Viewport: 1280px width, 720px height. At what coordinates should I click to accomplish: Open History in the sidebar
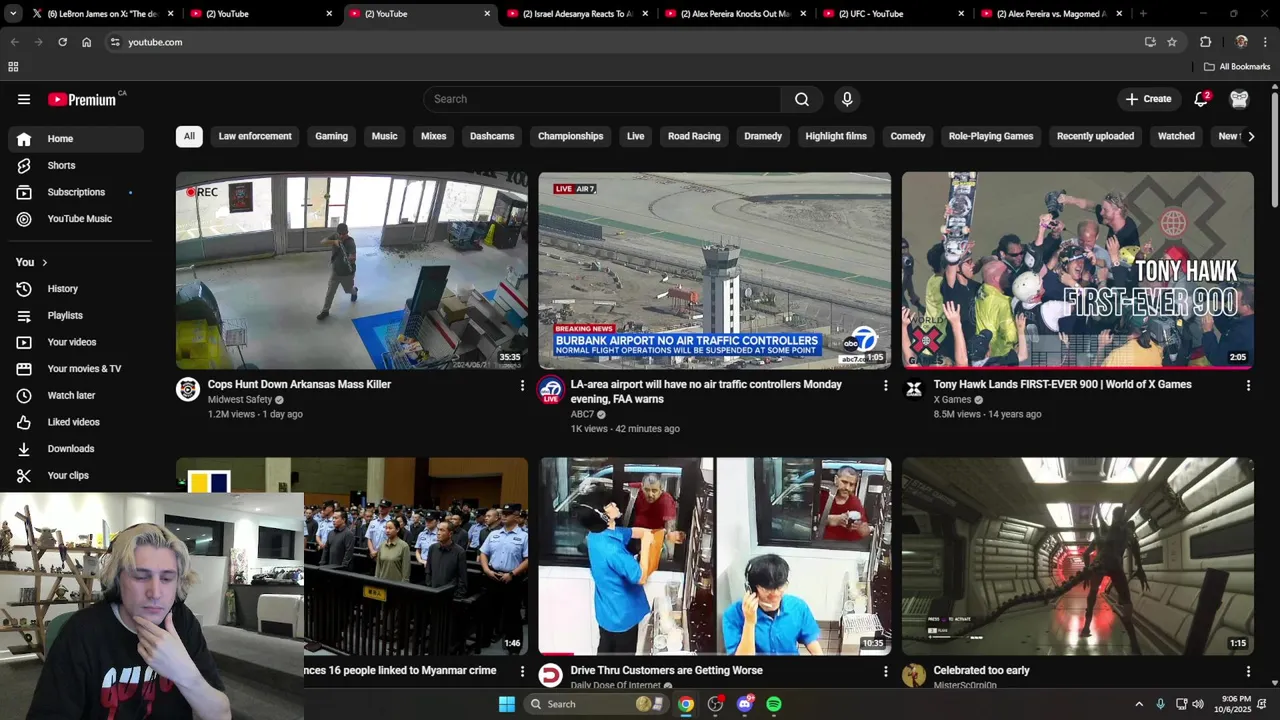click(x=76, y=289)
